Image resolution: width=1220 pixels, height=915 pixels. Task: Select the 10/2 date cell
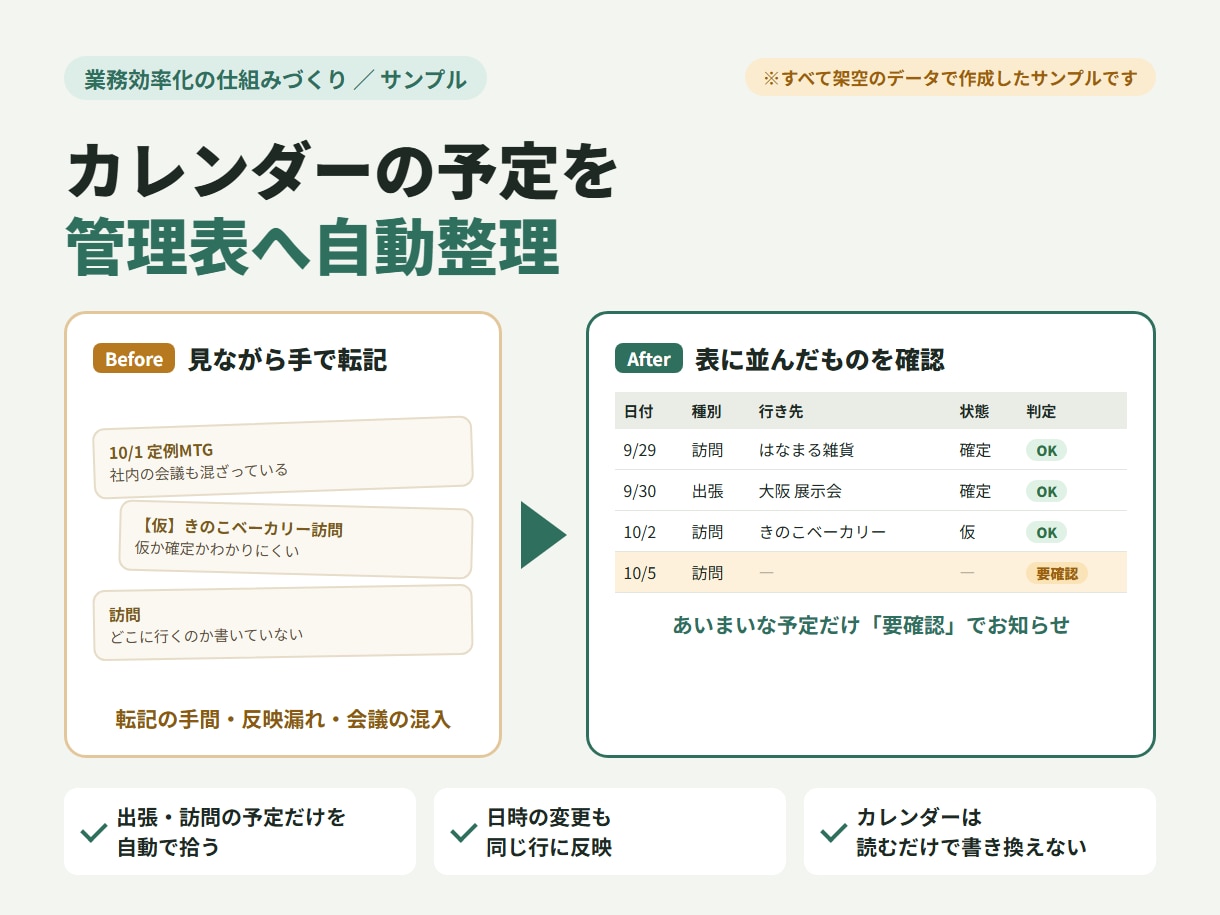[640, 532]
